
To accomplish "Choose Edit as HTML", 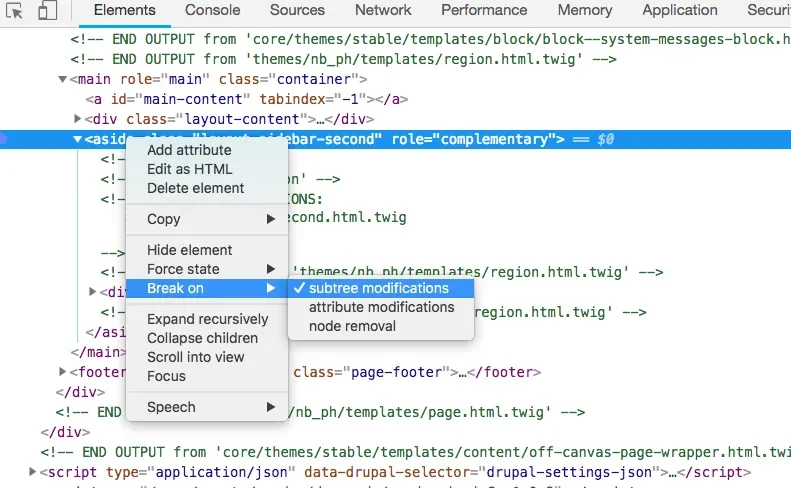I will [x=207, y=169].
